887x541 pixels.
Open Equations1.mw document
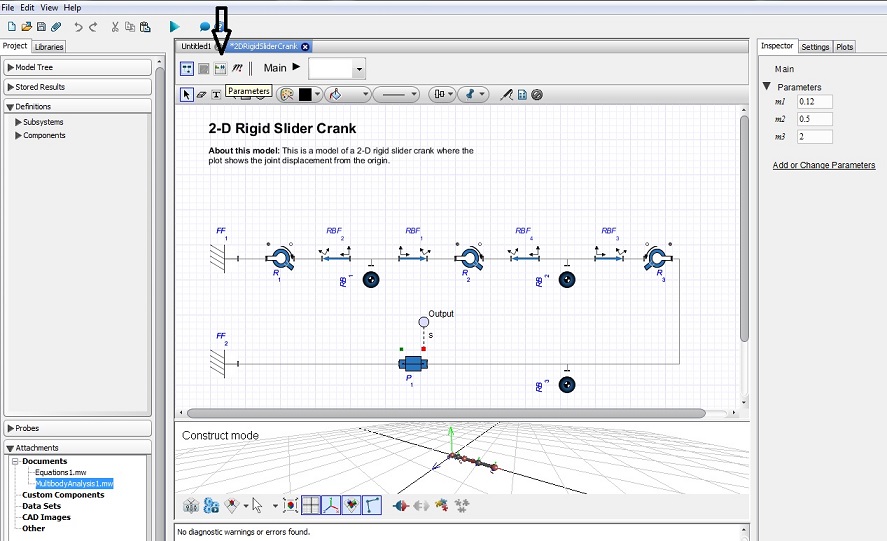pyautogui.click(x=60, y=472)
